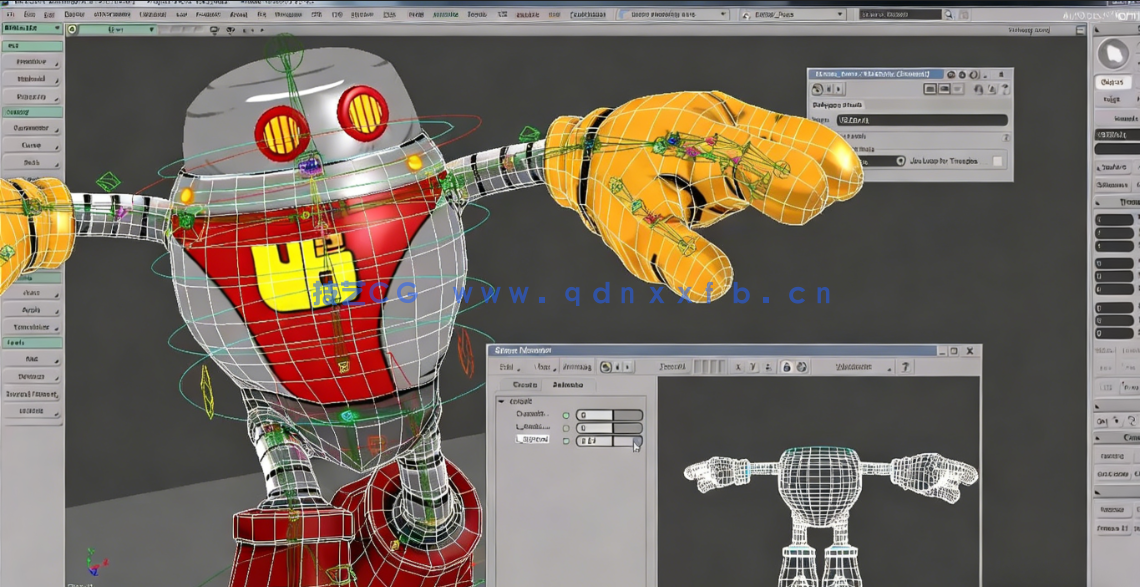Click the slider track beside the third channel value
This screenshot has height=587, width=1140.
(626, 440)
